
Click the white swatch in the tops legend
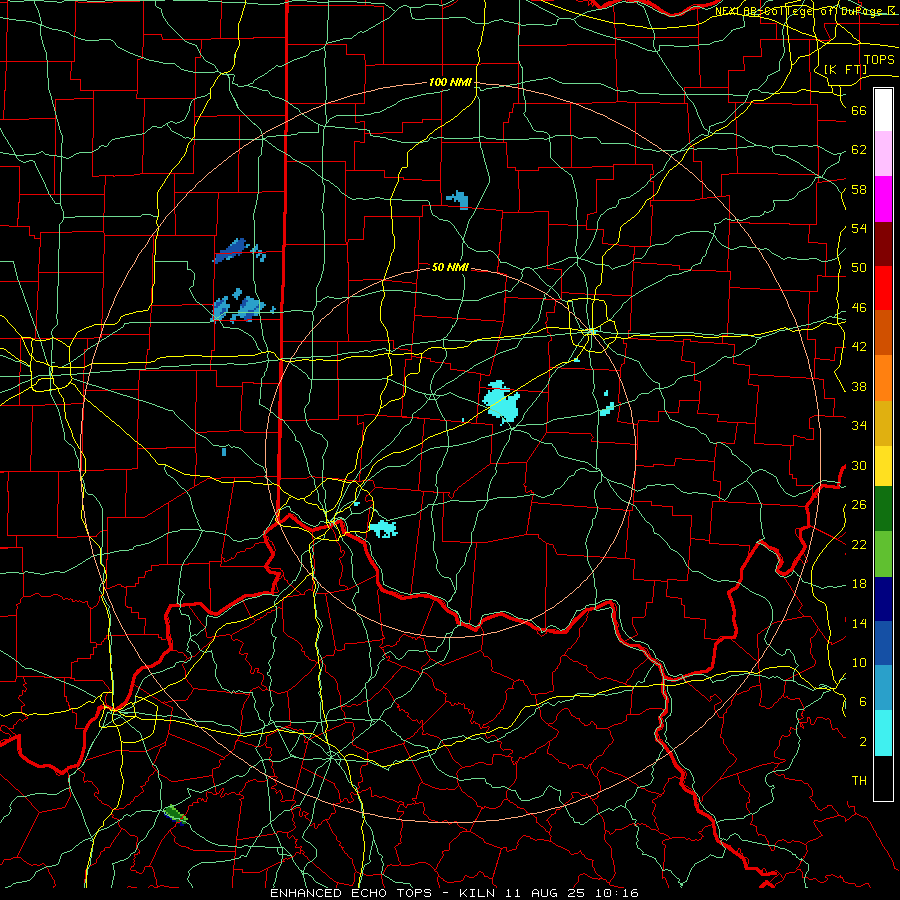pos(883,110)
